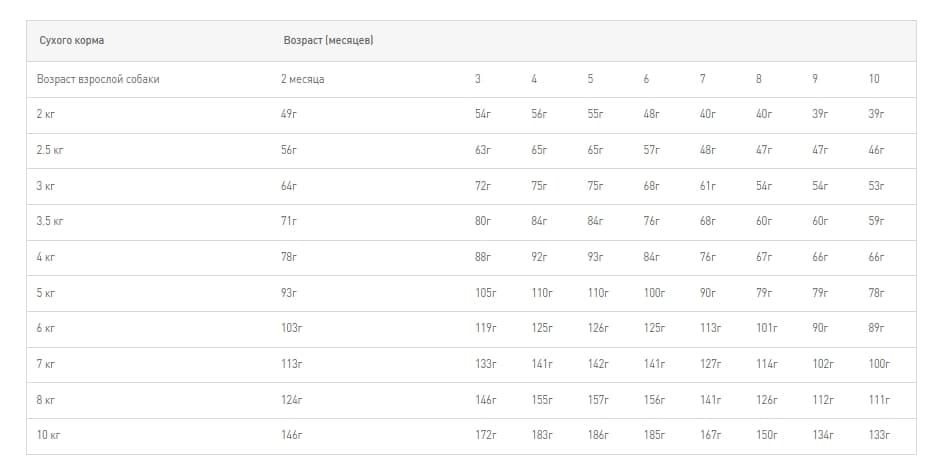Screen dimensions: 942x472
Task: Click the "10 кг" row label
Action: [48, 435]
